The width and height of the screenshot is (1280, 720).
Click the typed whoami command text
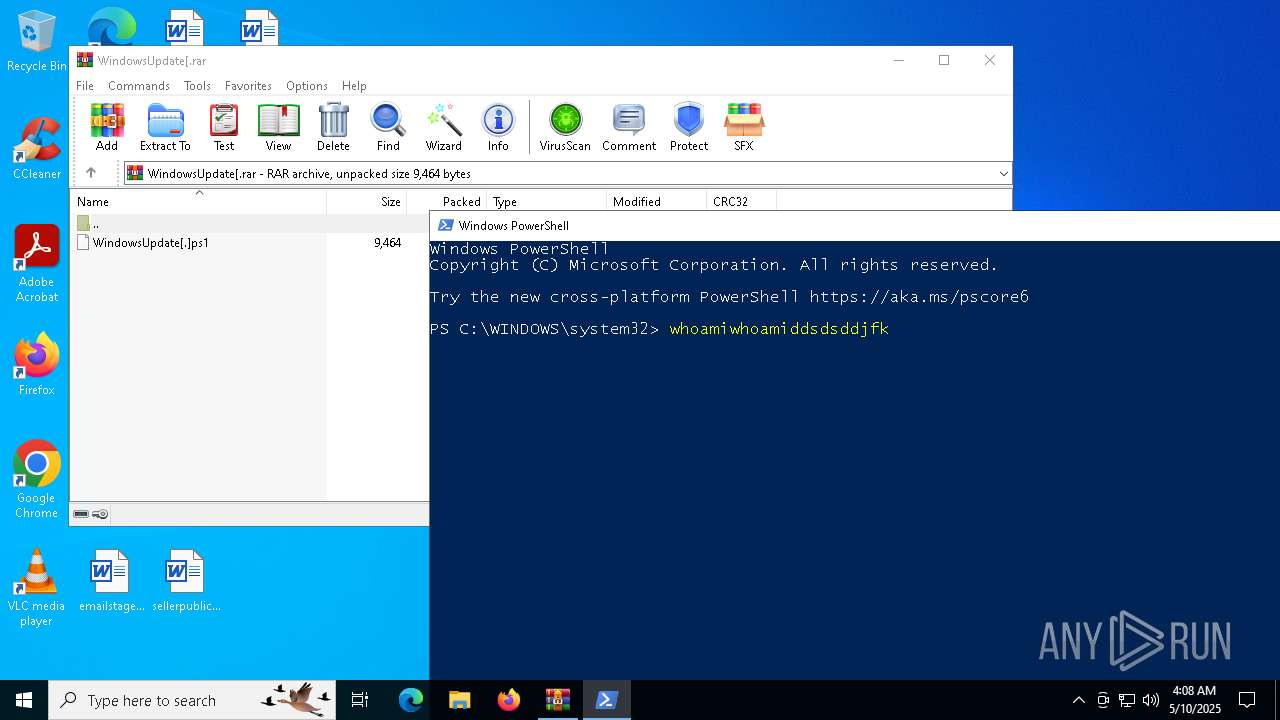(x=779, y=329)
